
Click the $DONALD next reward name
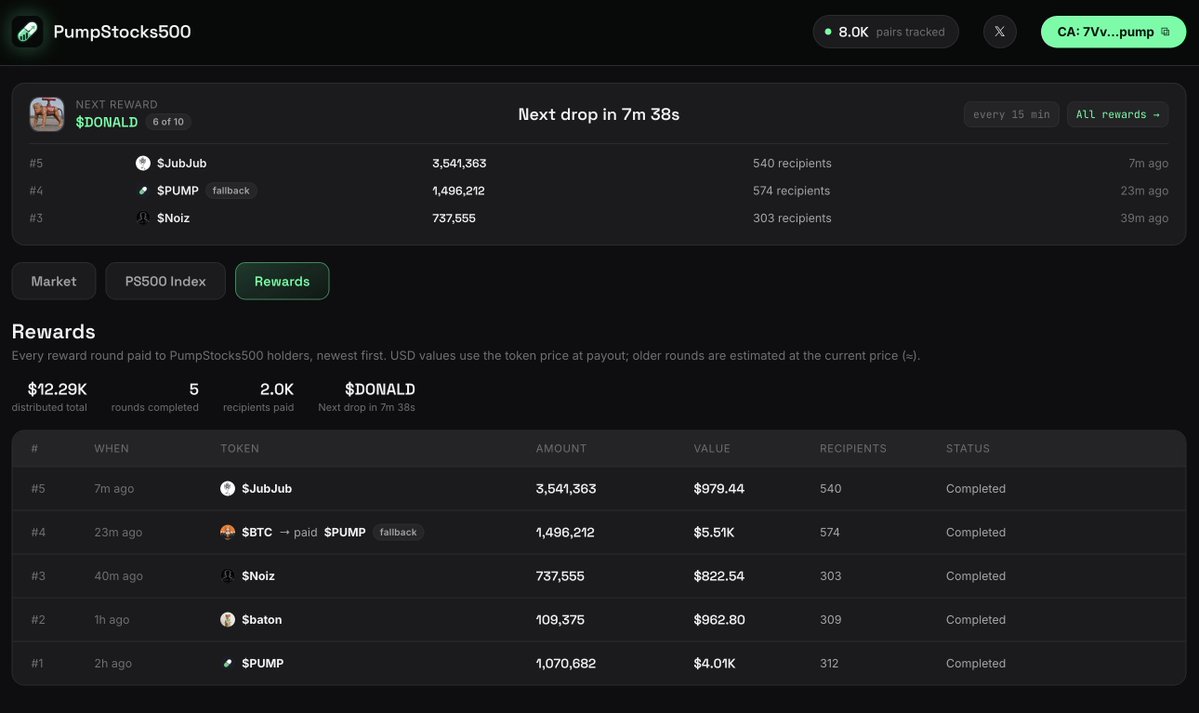tap(106, 122)
